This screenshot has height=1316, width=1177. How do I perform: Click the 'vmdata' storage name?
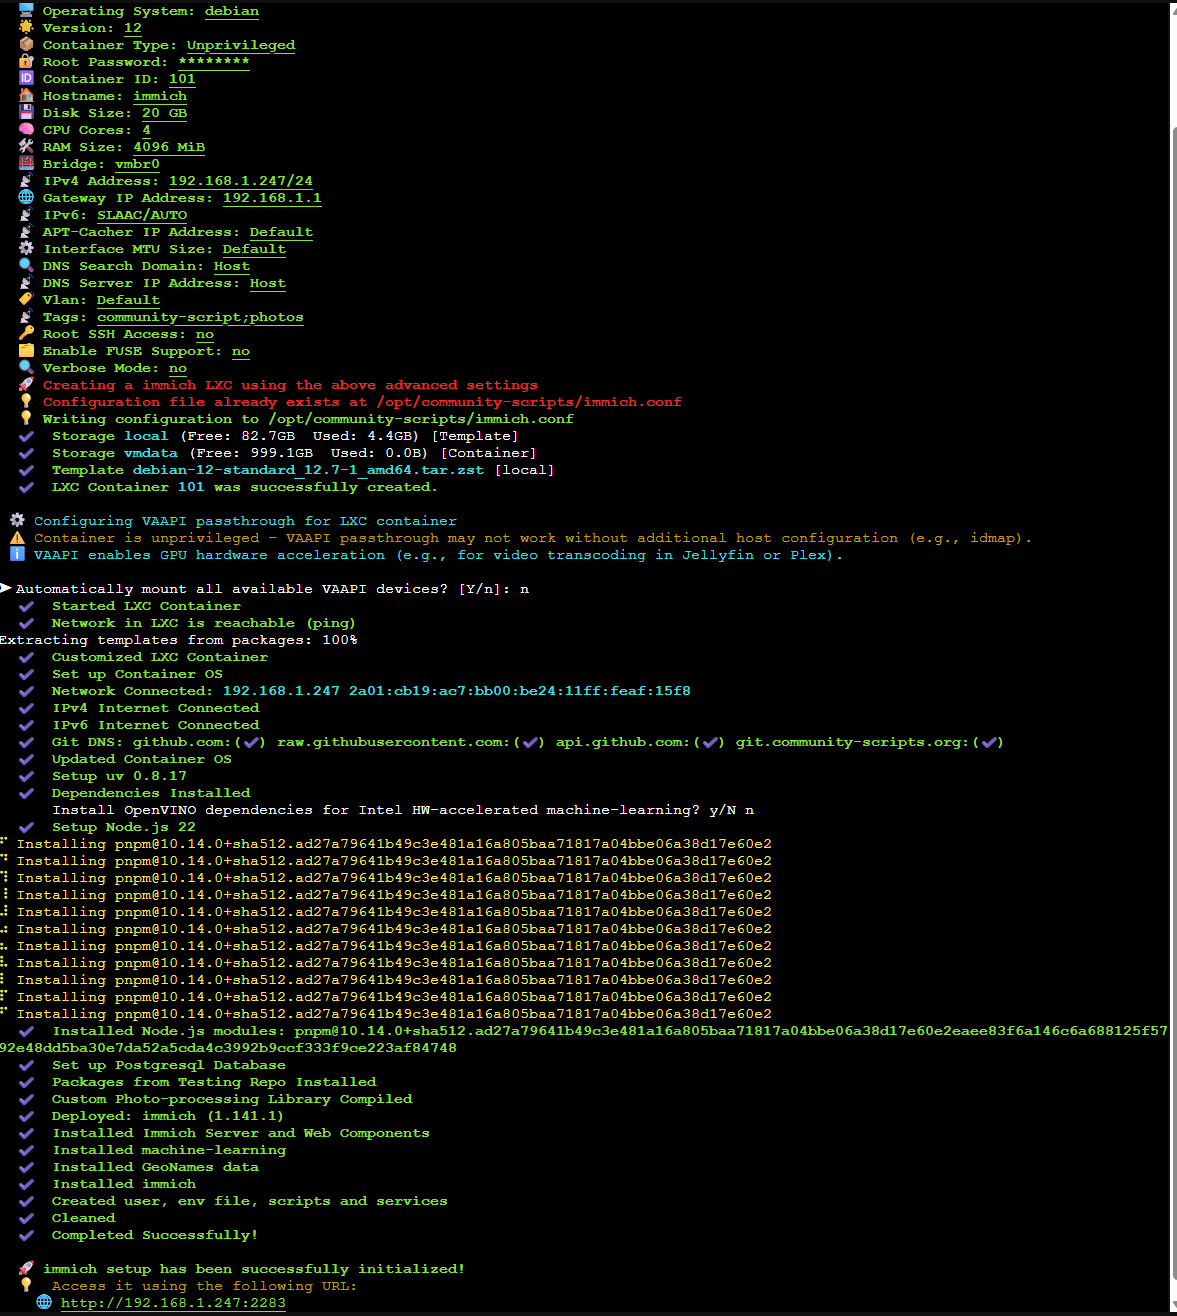(x=151, y=452)
